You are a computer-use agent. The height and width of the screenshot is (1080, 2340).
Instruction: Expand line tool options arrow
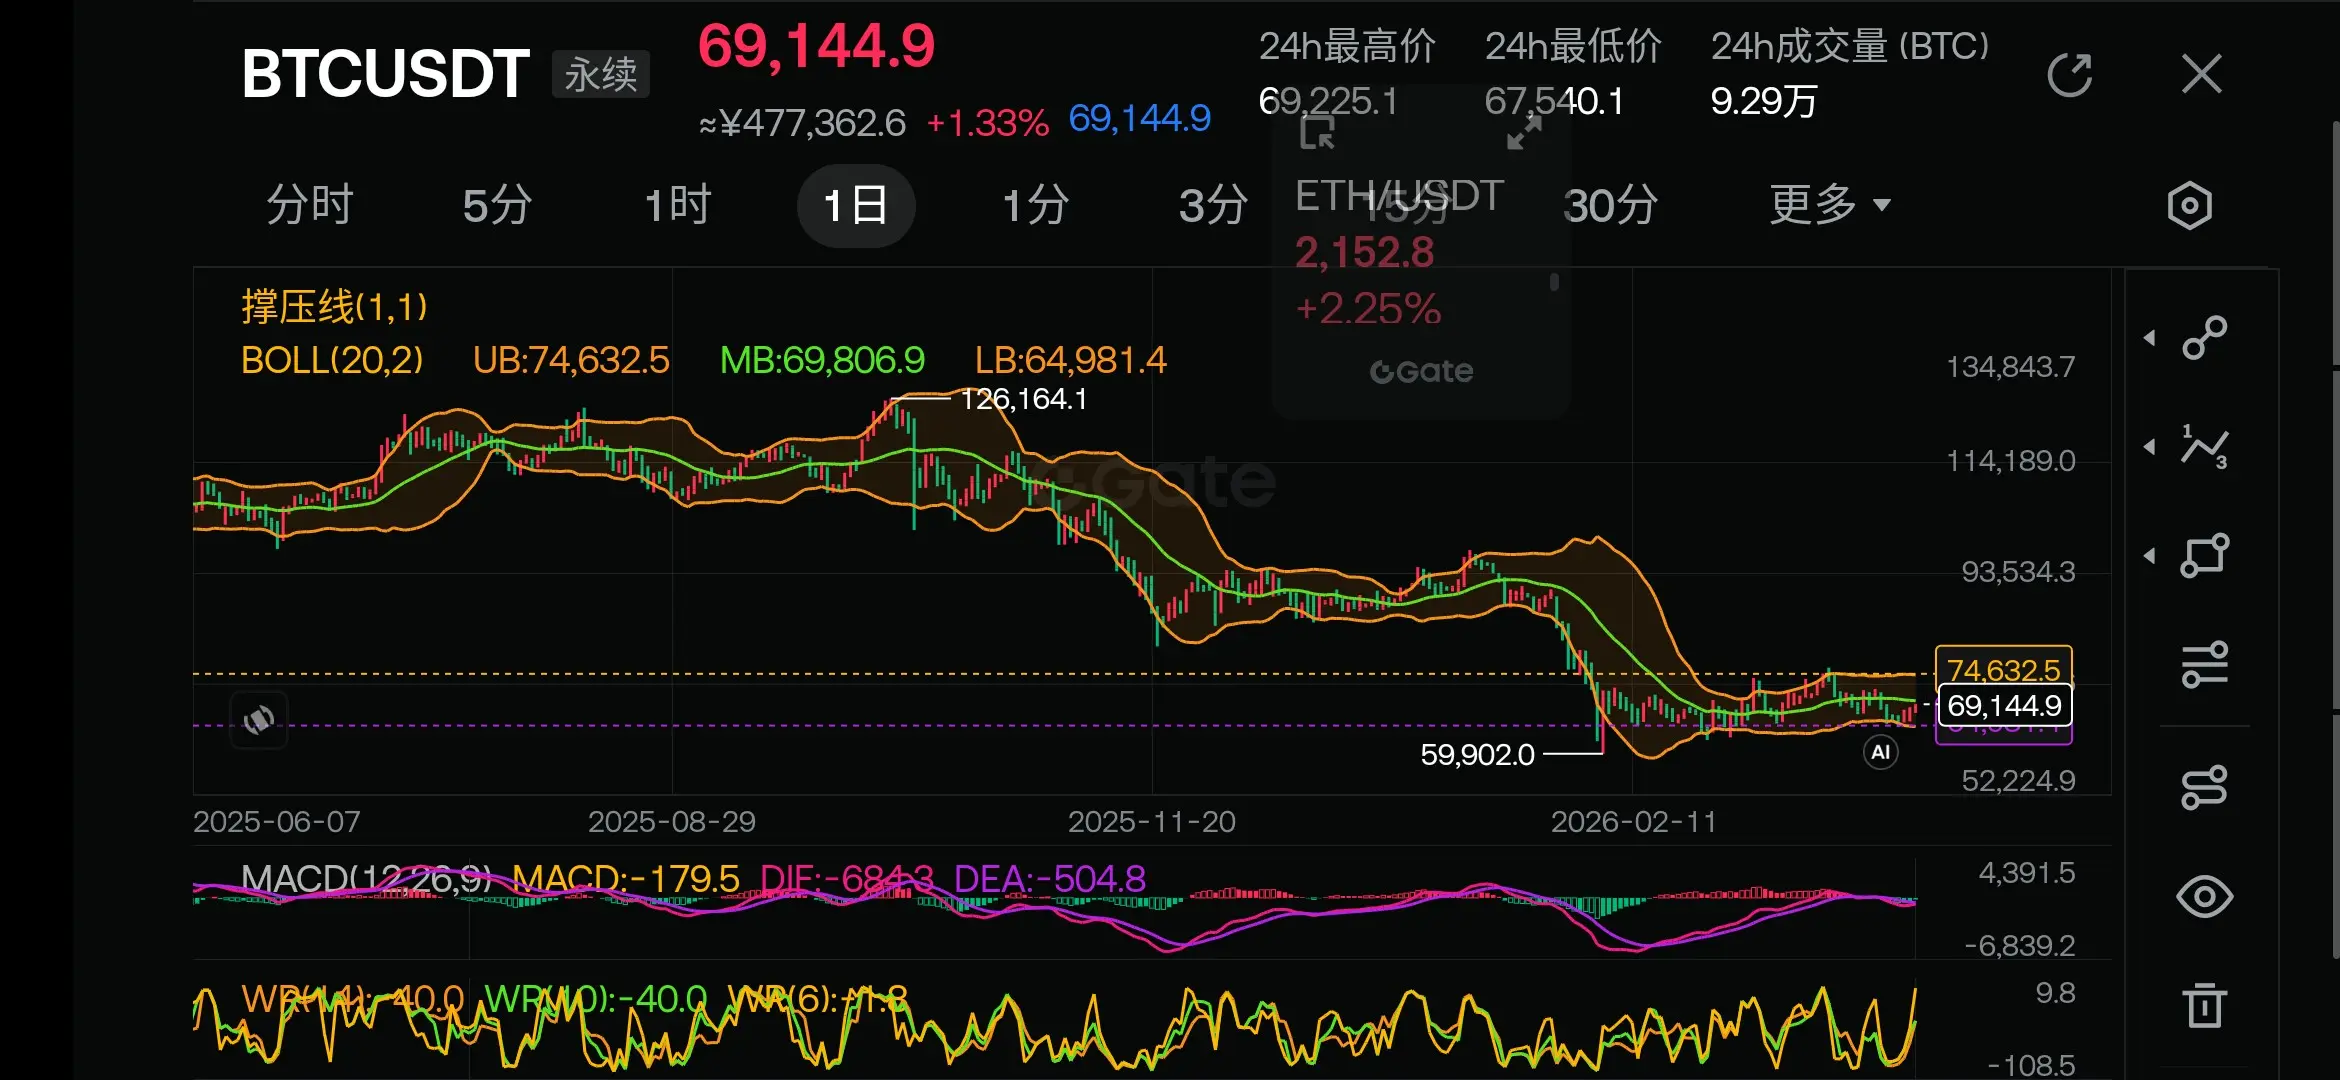[2150, 338]
